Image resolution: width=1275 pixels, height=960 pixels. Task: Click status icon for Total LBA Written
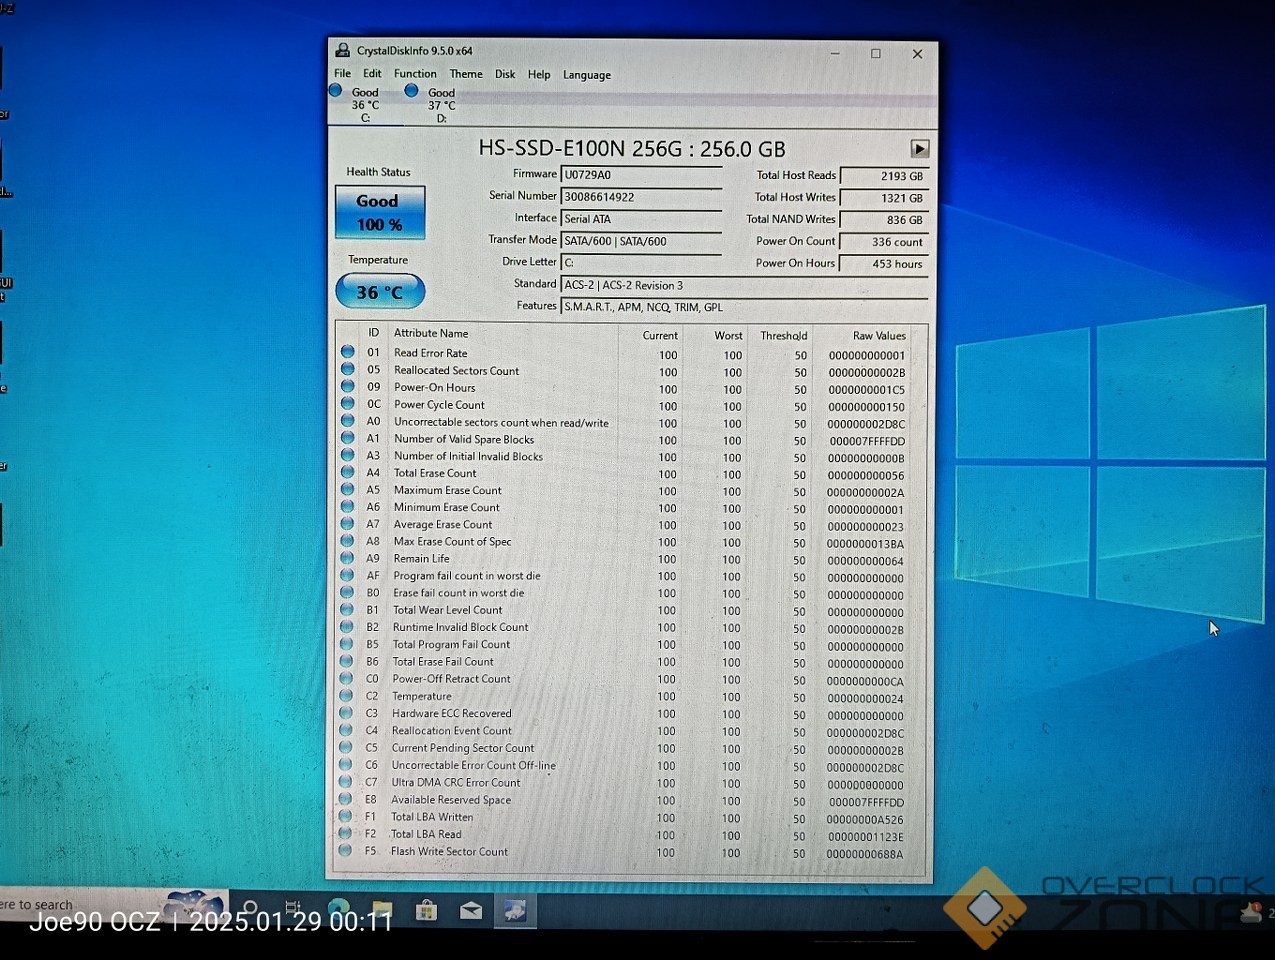point(345,816)
